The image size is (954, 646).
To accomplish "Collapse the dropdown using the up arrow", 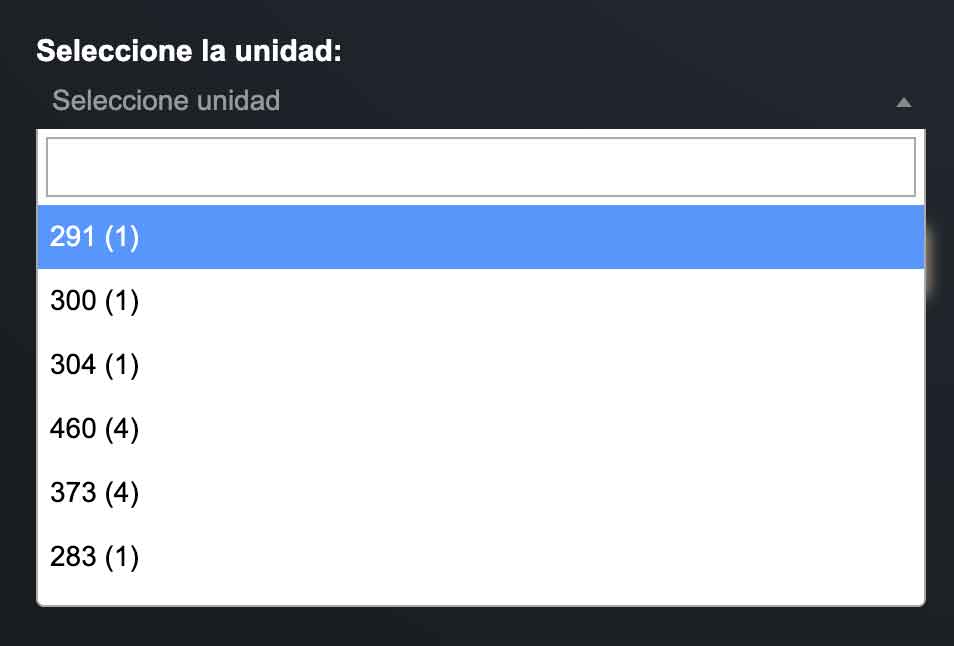I will (x=904, y=102).
